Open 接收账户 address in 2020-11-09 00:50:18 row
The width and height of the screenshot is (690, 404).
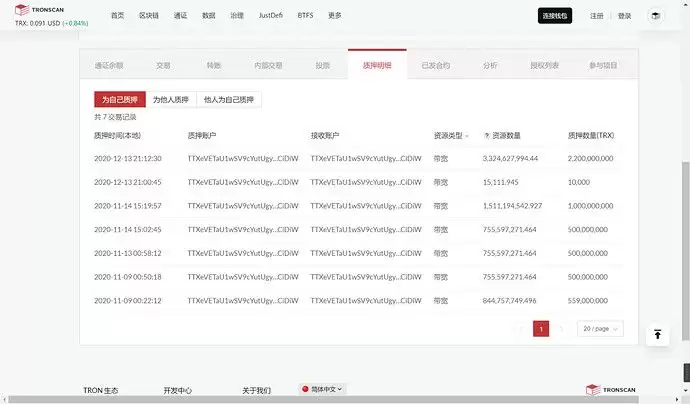click(366, 277)
